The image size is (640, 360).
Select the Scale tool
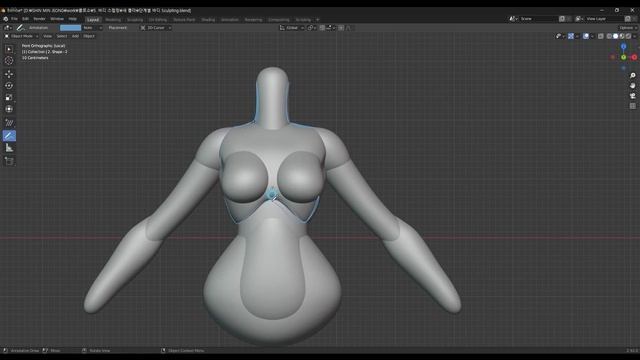pyautogui.click(x=9, y=97)
